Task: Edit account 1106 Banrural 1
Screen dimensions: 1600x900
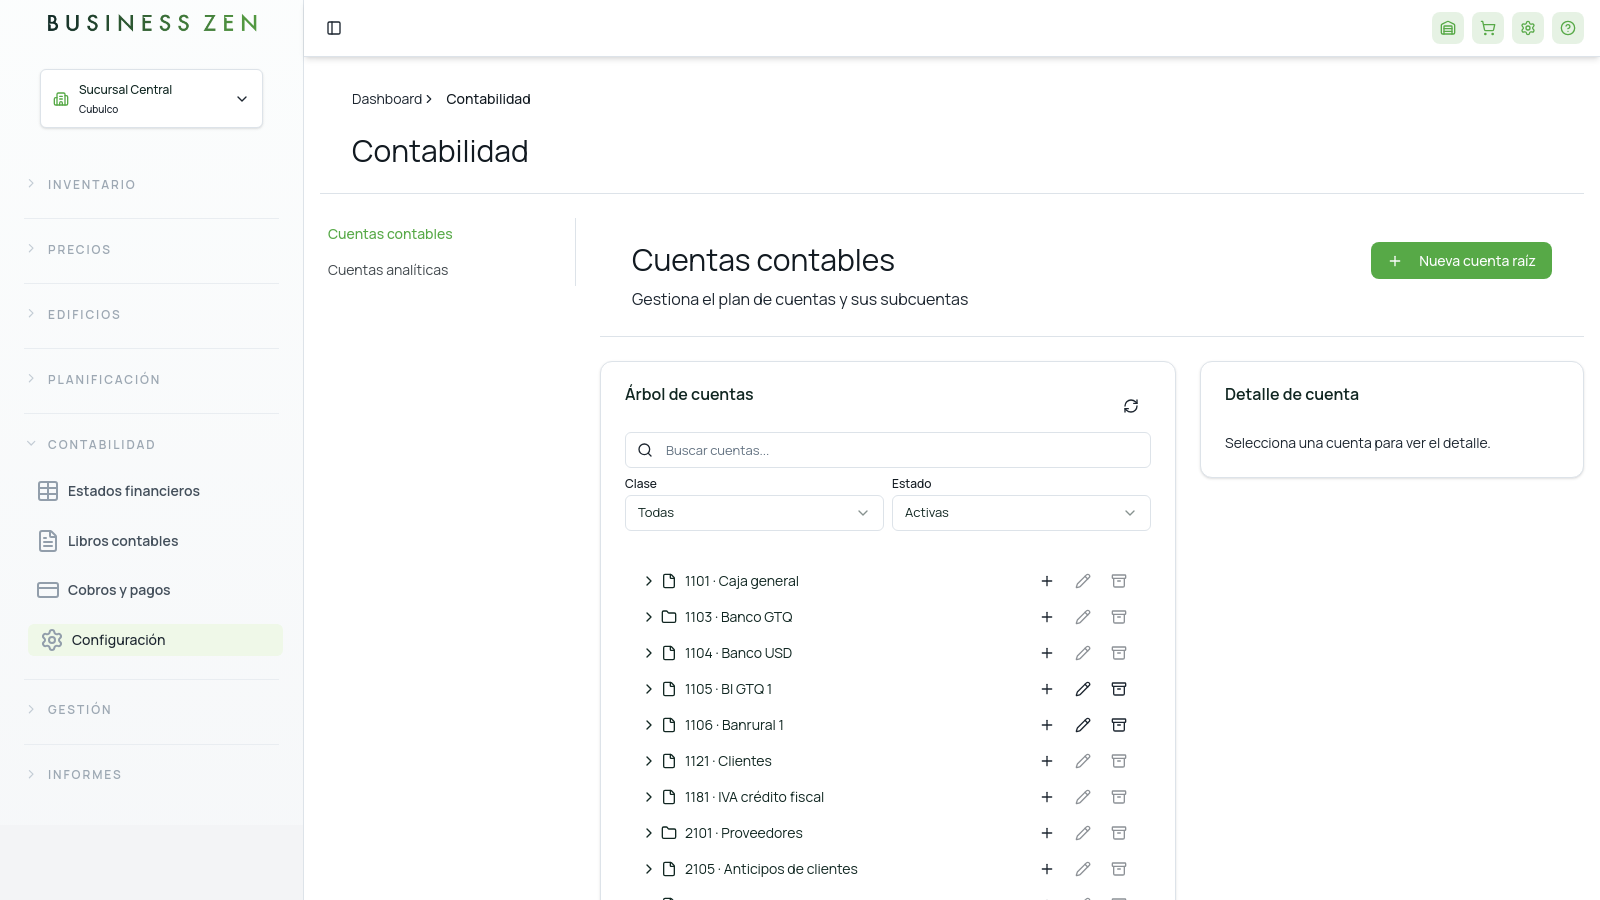Action: click(1083, 725)
